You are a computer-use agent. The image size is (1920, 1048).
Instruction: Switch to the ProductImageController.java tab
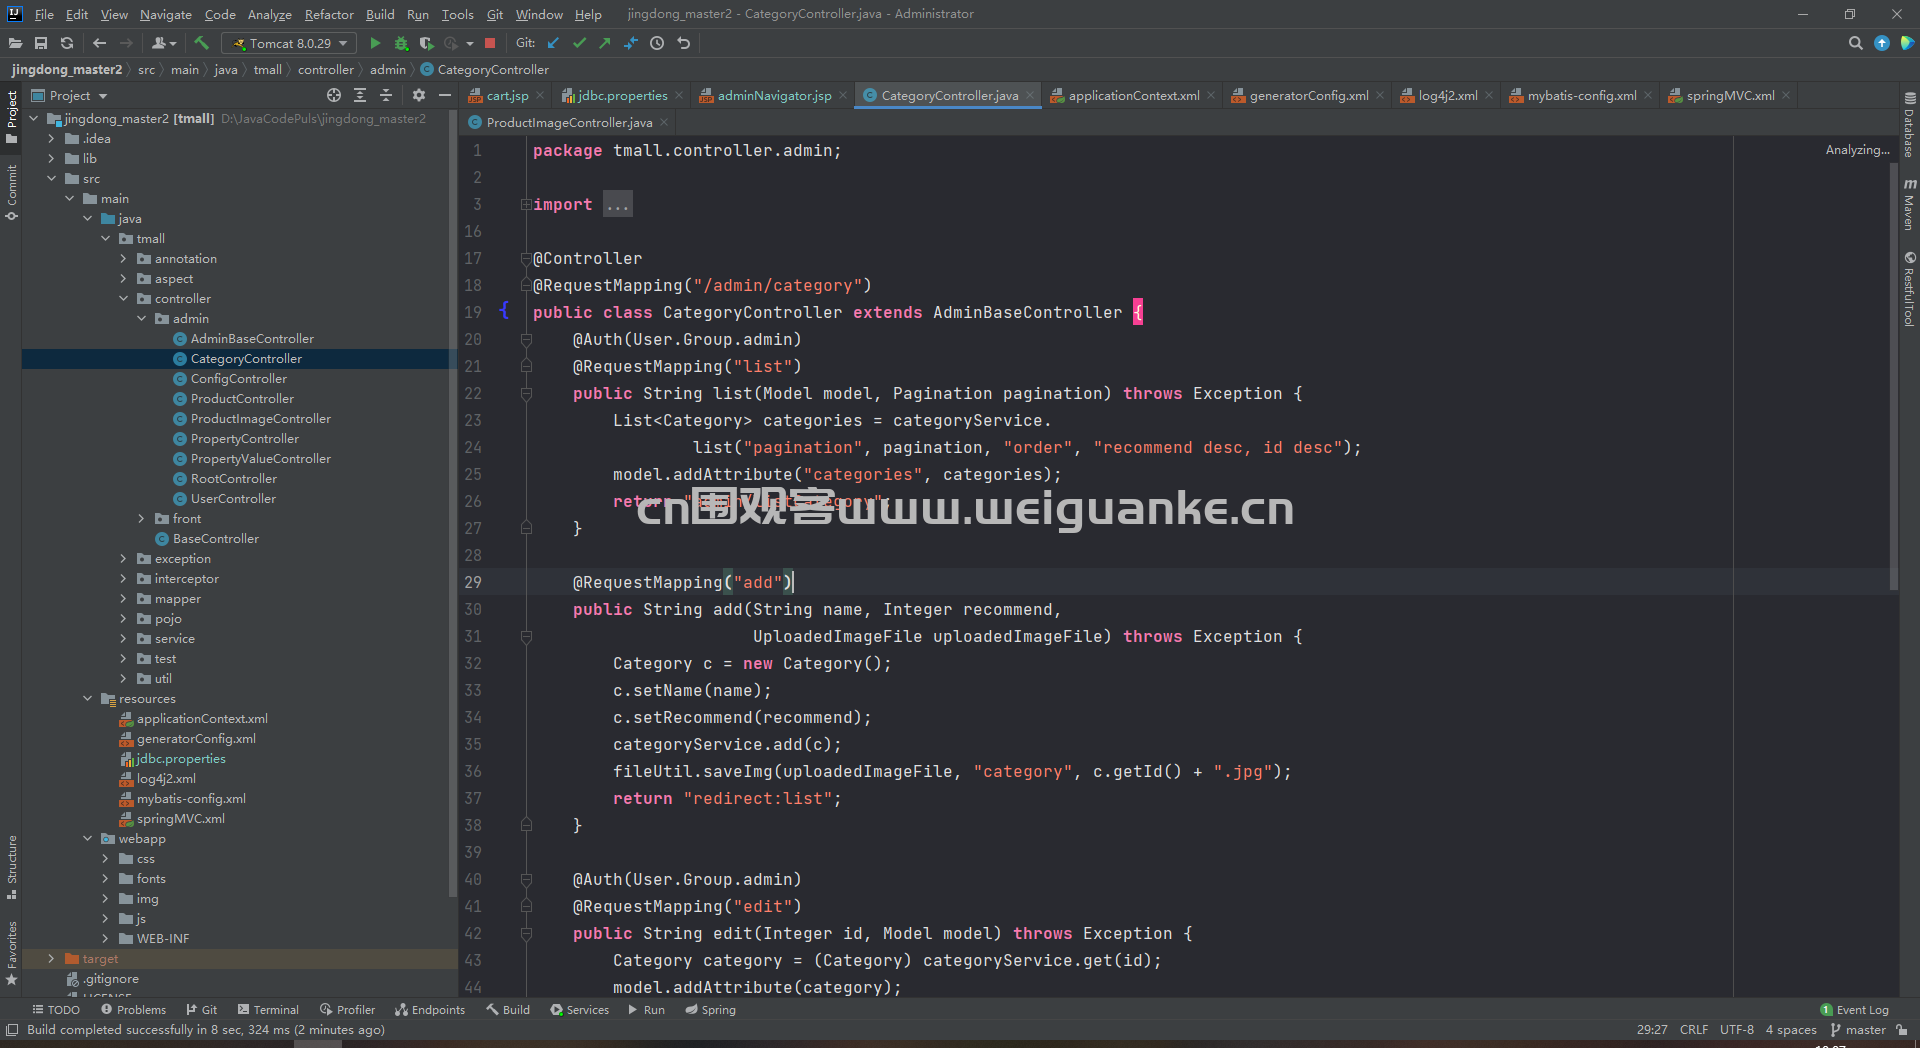point(569,123)
